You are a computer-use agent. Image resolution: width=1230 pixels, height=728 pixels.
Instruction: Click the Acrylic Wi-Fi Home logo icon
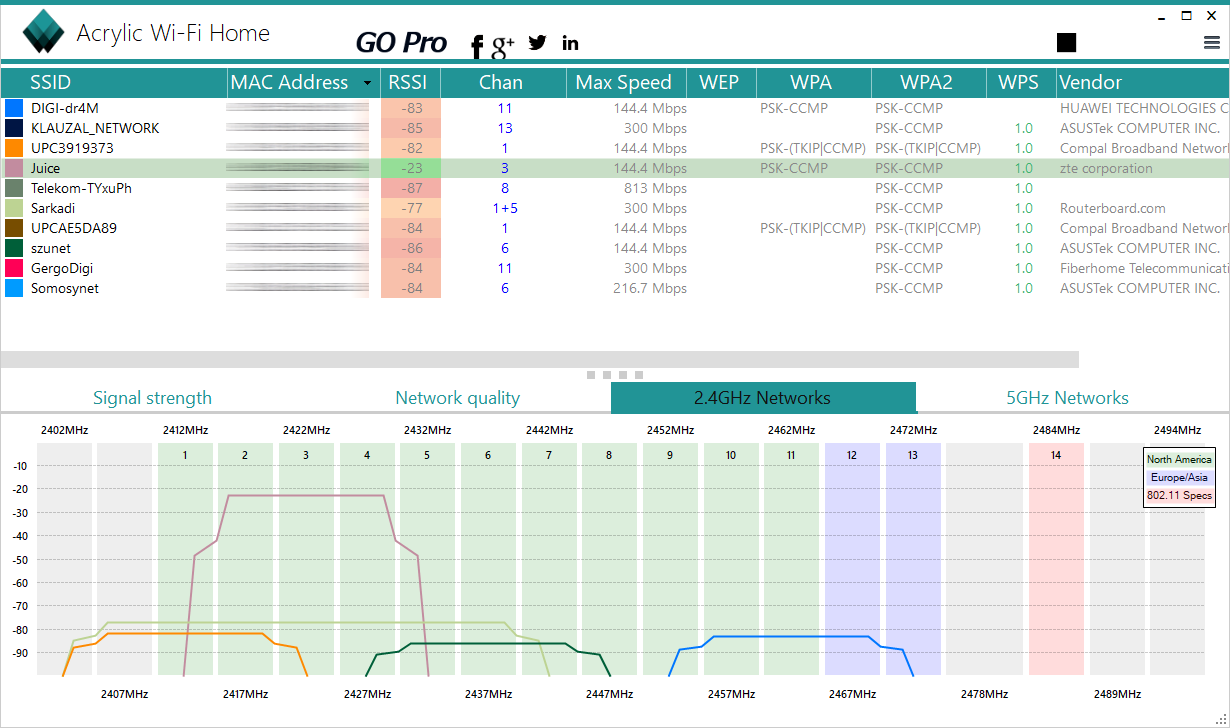[43, 31]
